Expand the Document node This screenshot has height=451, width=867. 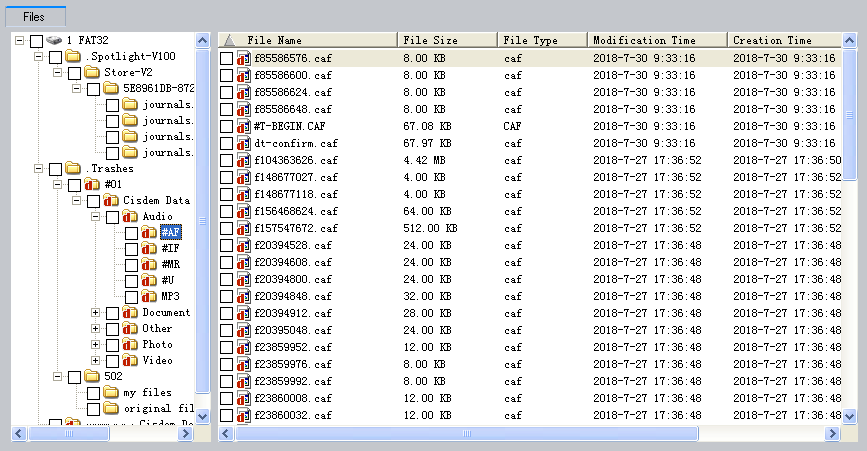96,312
